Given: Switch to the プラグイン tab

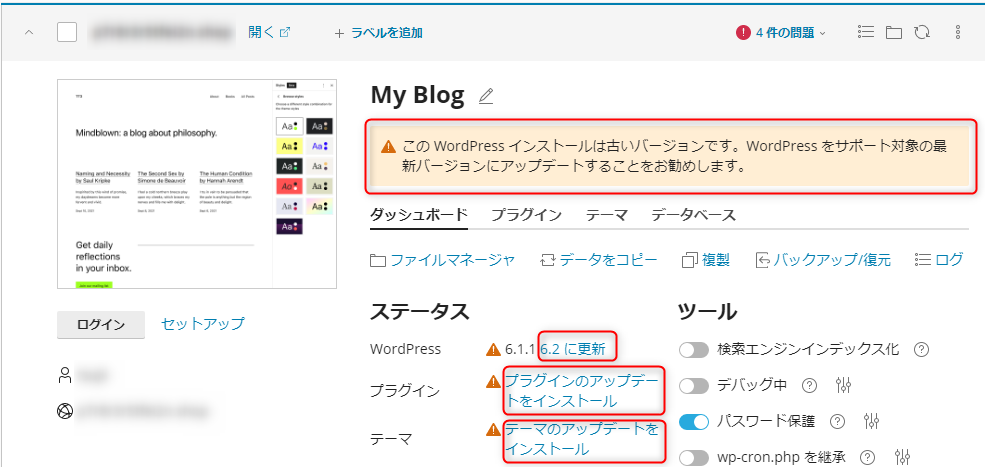Looking at the screenshot, I should [526, 215].
